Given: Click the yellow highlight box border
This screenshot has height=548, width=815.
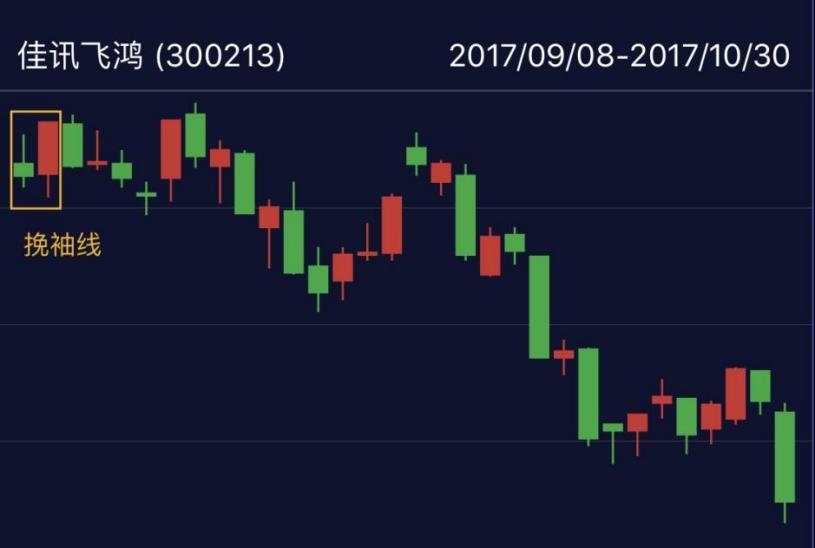Looking at the screenshot, I should 12,160.
